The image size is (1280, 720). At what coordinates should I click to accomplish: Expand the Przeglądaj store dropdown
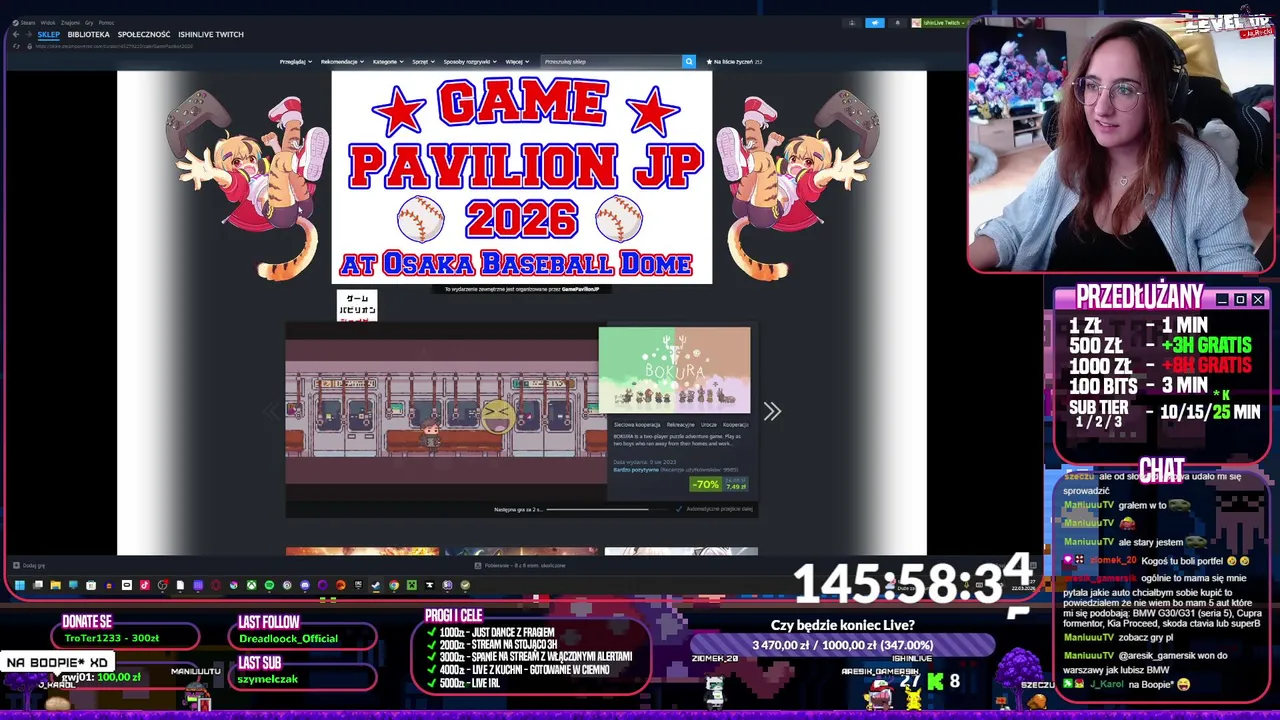coord(296,62)
